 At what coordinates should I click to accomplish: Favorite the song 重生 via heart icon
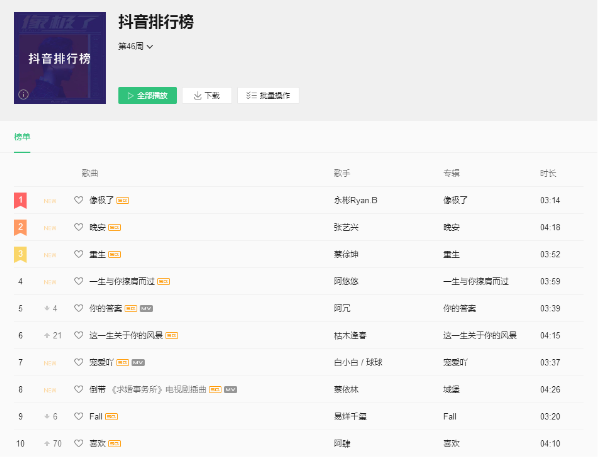point(79,254)
